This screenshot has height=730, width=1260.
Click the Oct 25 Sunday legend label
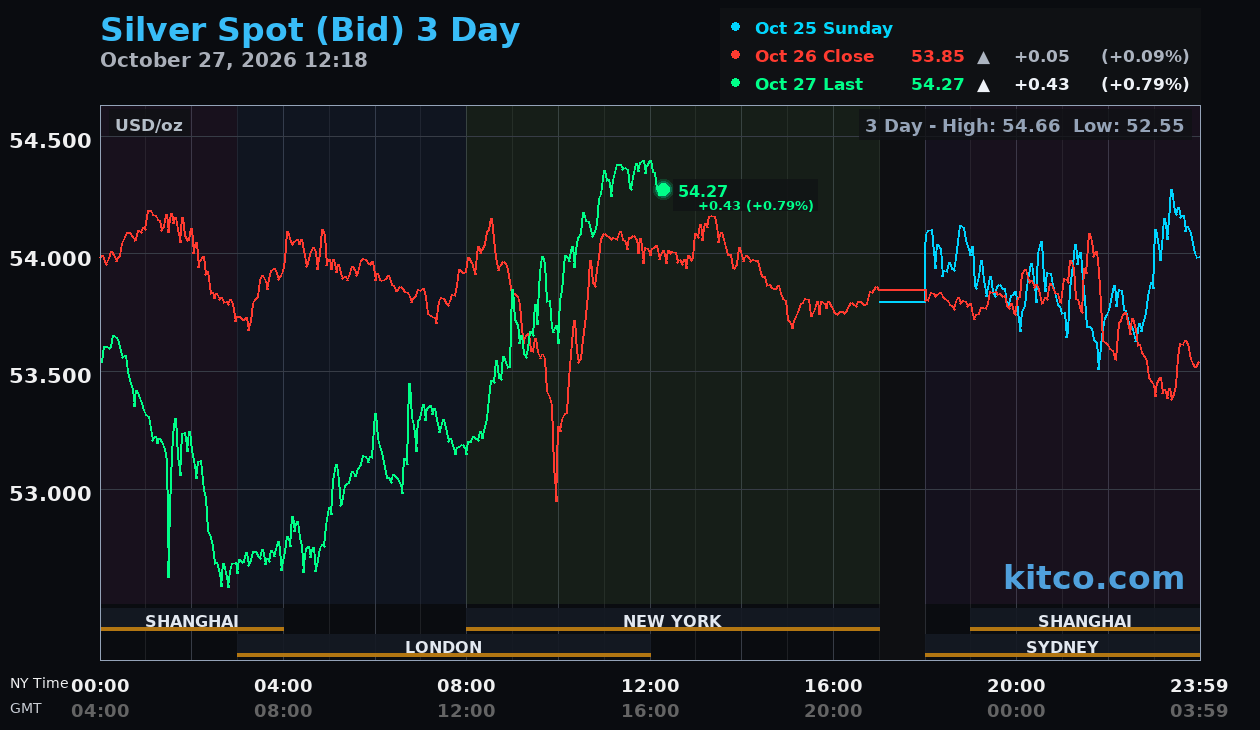[824, 28]
